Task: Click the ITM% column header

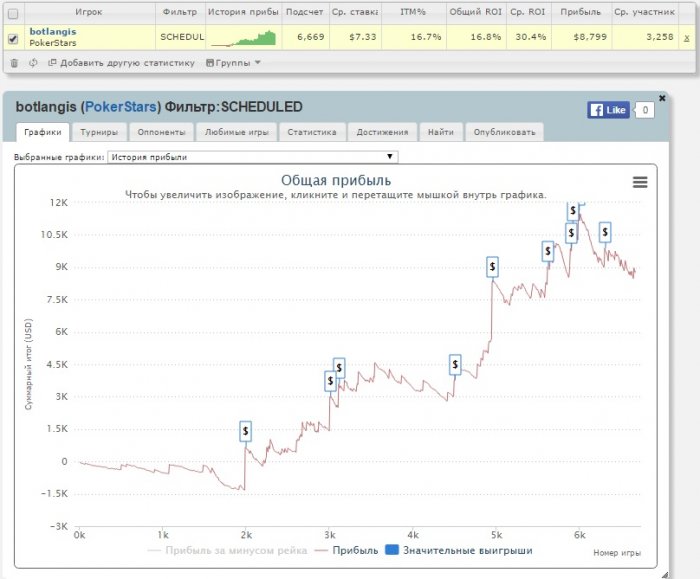Action: [412, 12]
